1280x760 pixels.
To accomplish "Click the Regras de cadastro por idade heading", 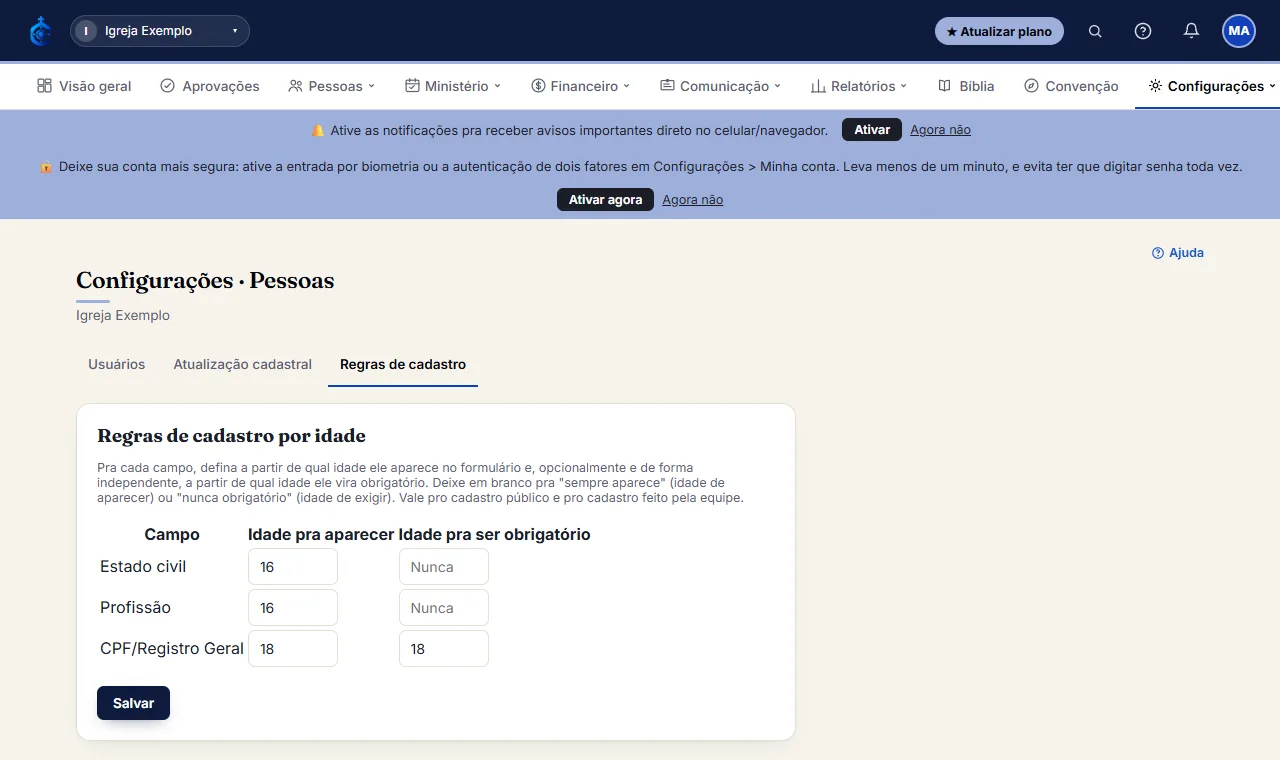I will pyautogui.click(x=231, y=436).
